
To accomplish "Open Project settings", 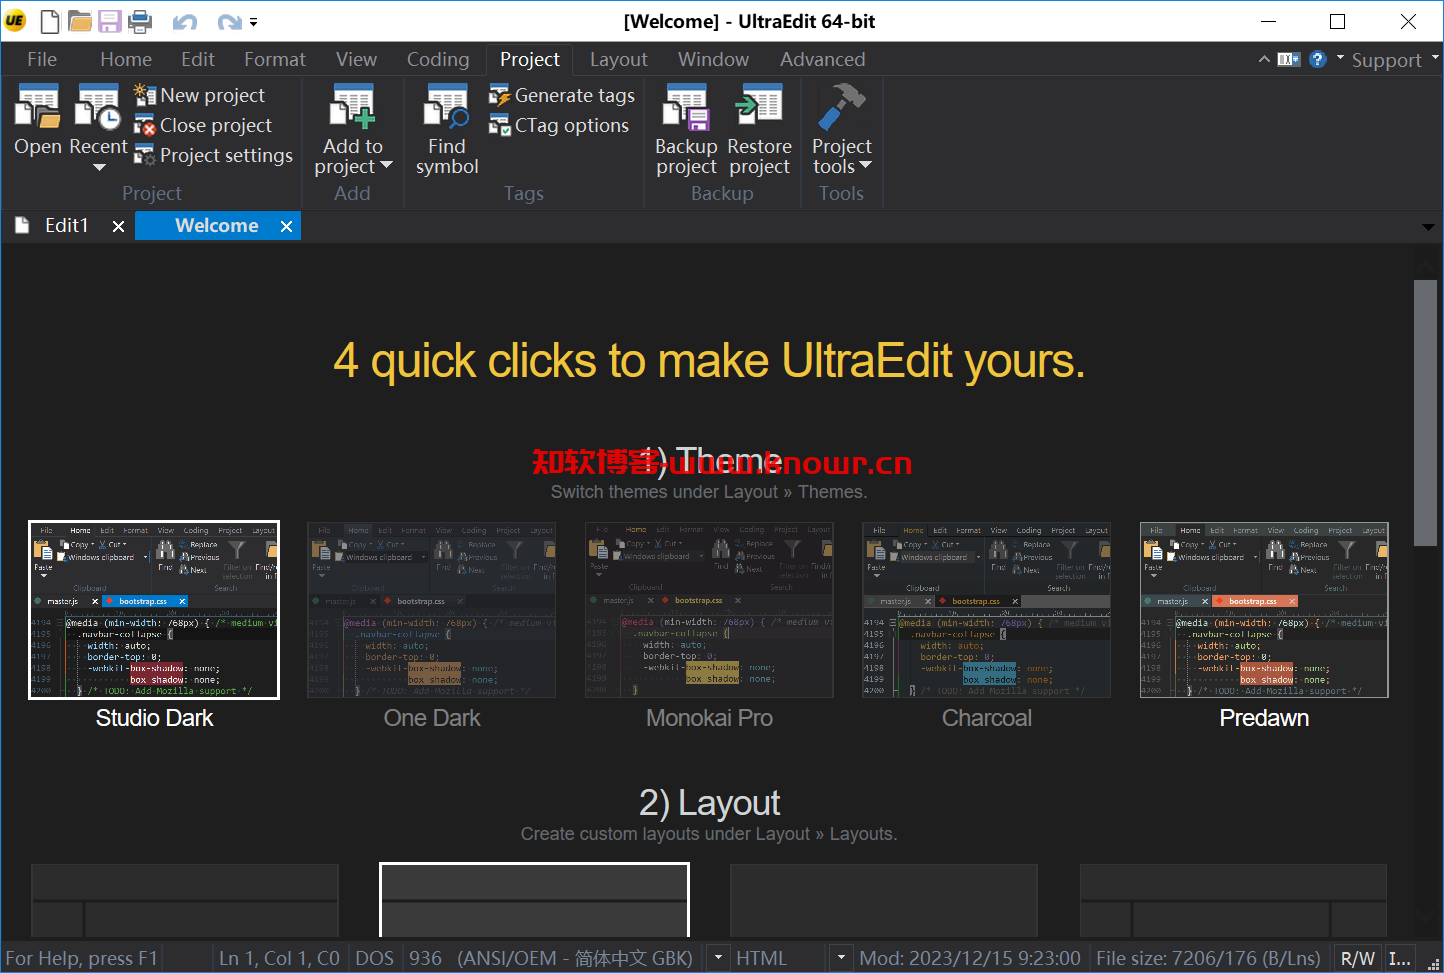I will tap(214, 155).
